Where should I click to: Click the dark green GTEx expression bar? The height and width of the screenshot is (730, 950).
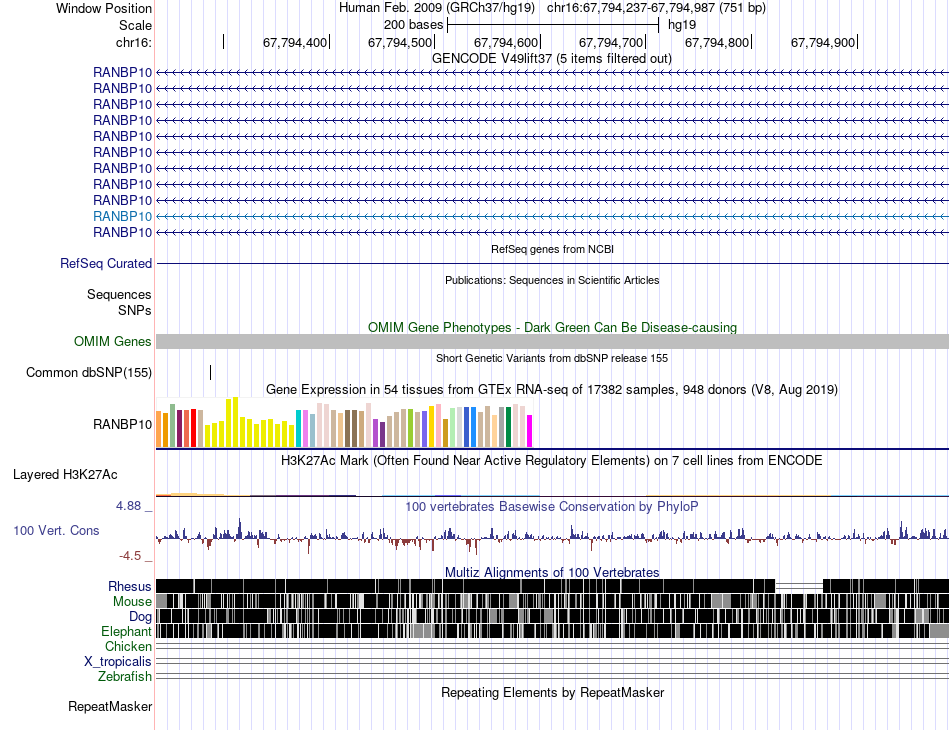[509, 427]
